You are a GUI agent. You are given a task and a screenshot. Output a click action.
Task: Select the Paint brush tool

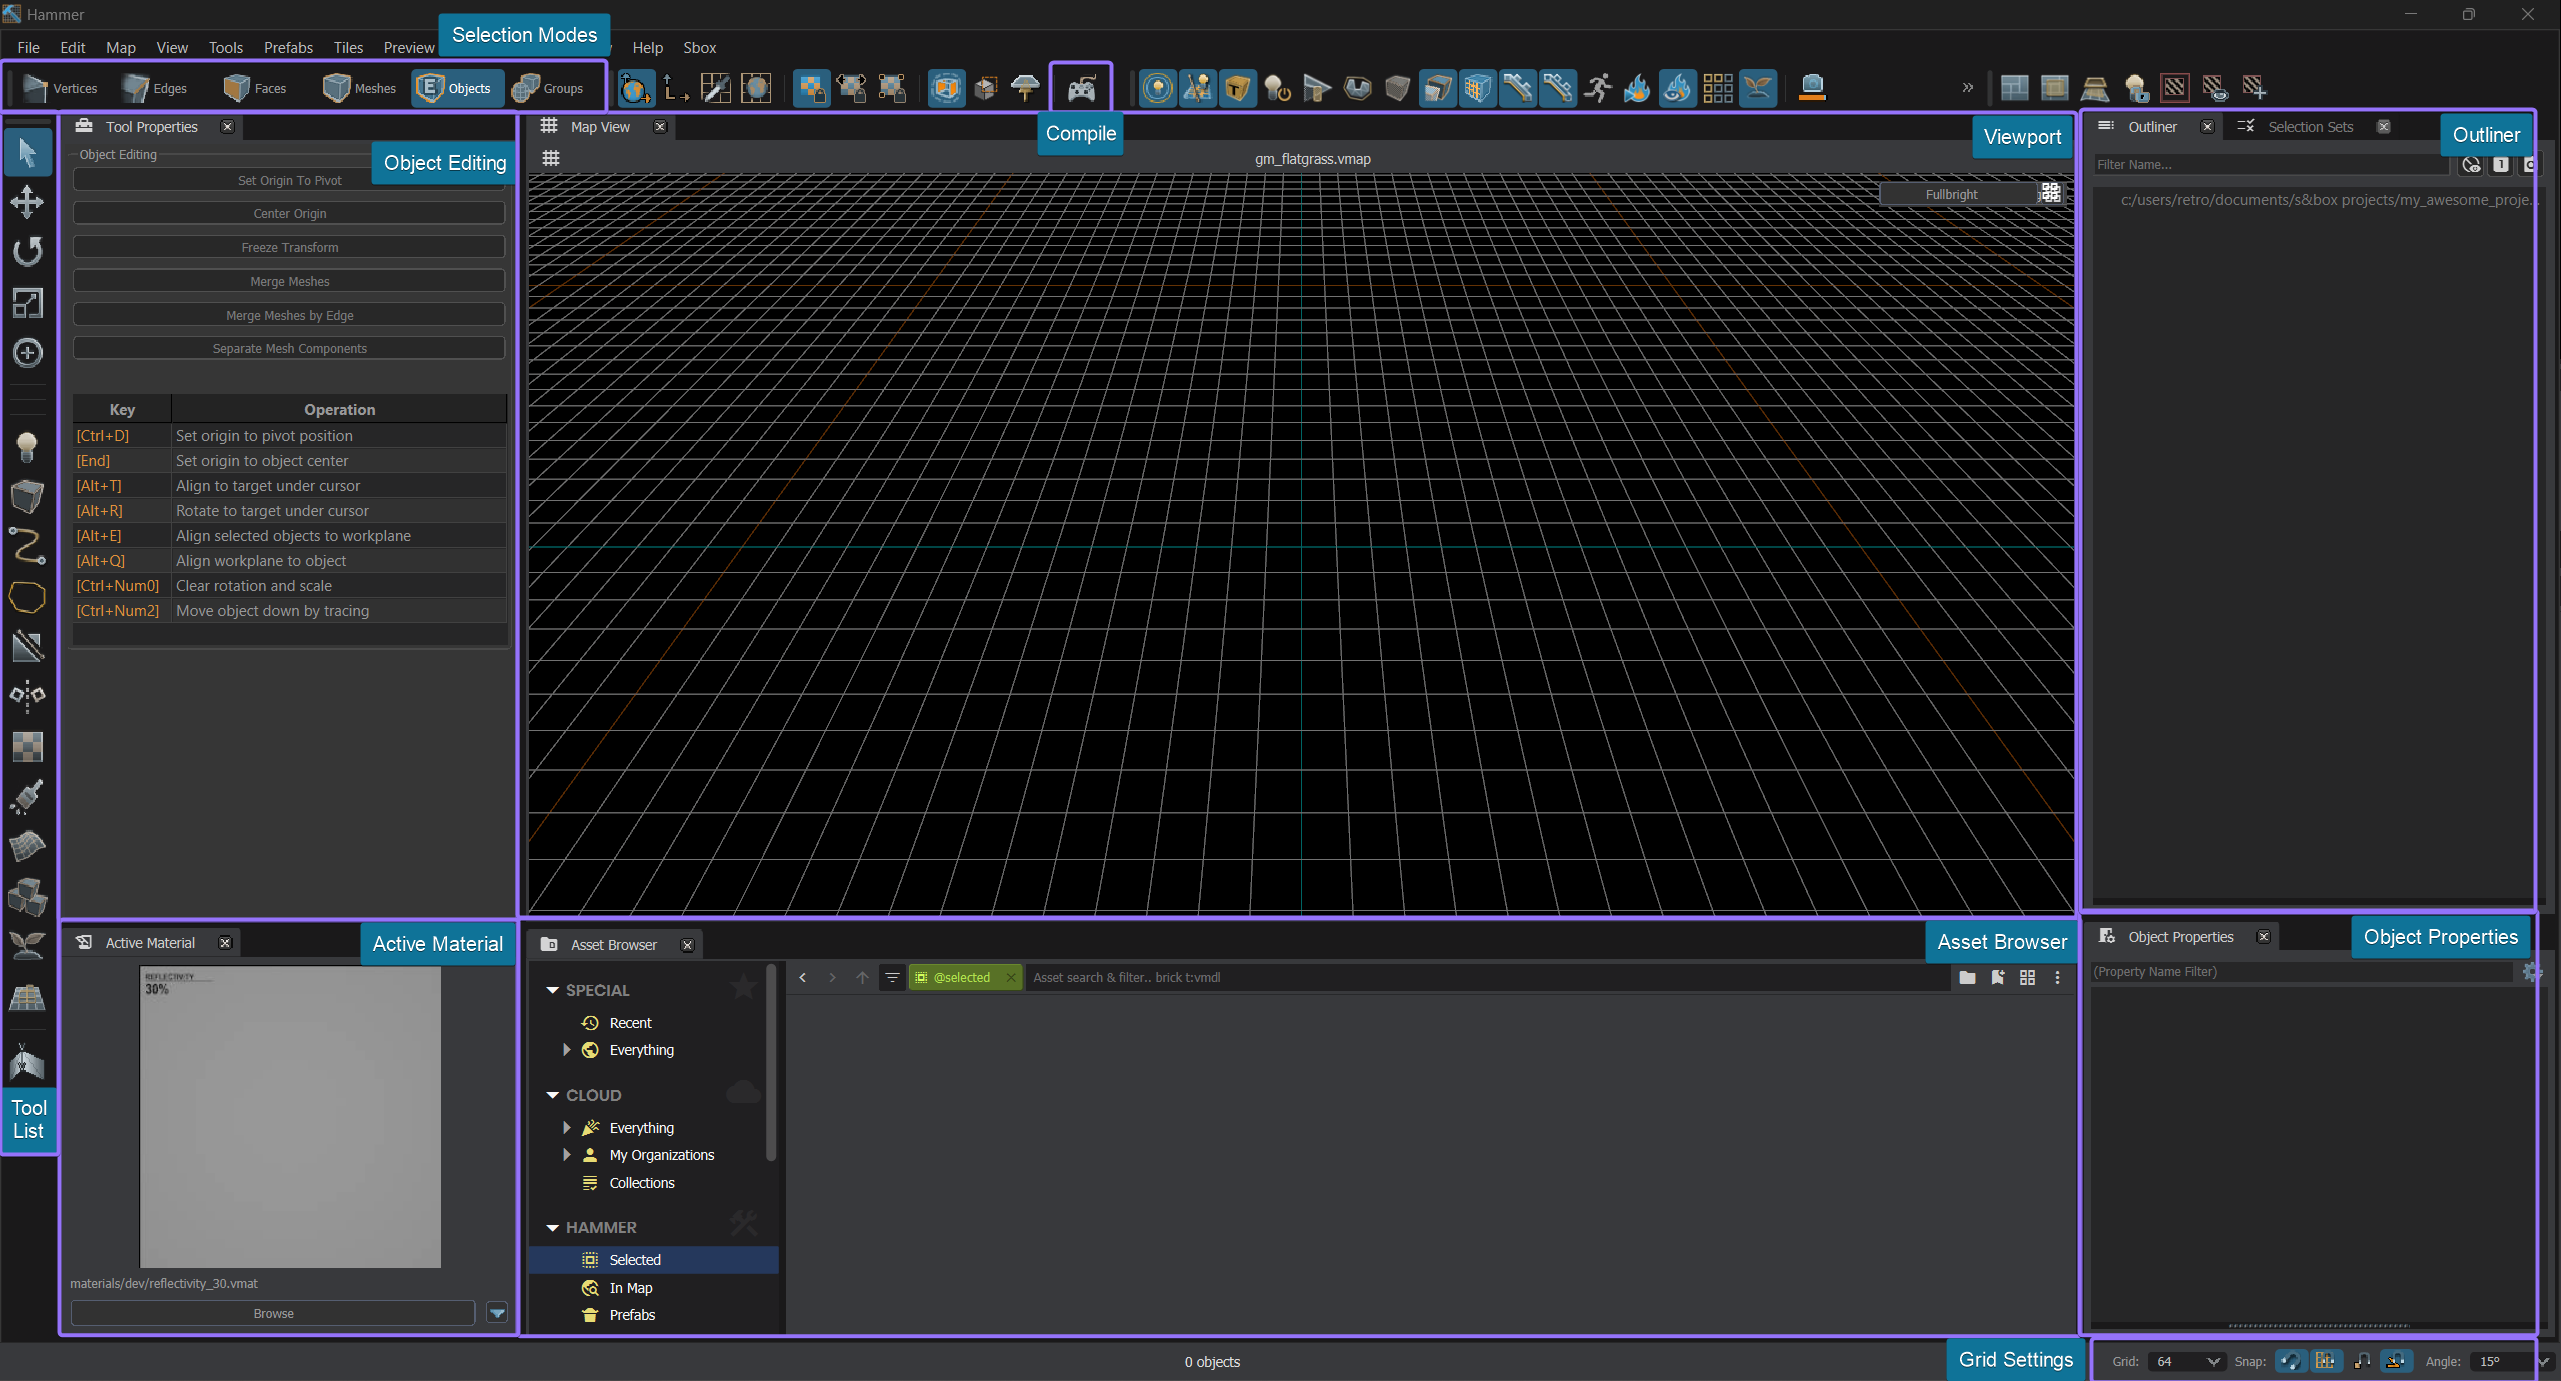pyautogui.click(x=27, y=796)
